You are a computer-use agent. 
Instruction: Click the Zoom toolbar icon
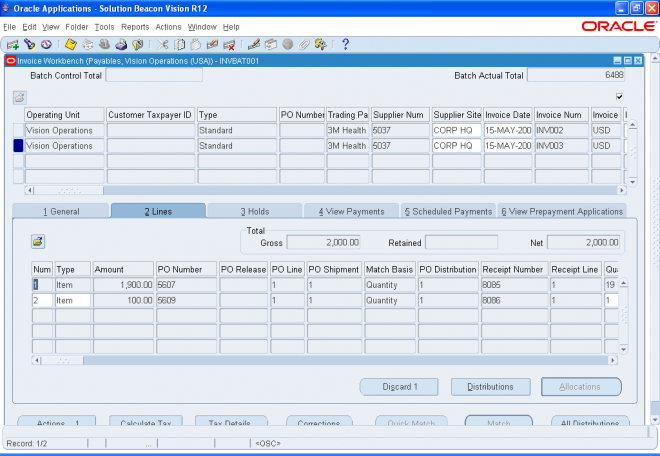point(271,44)
